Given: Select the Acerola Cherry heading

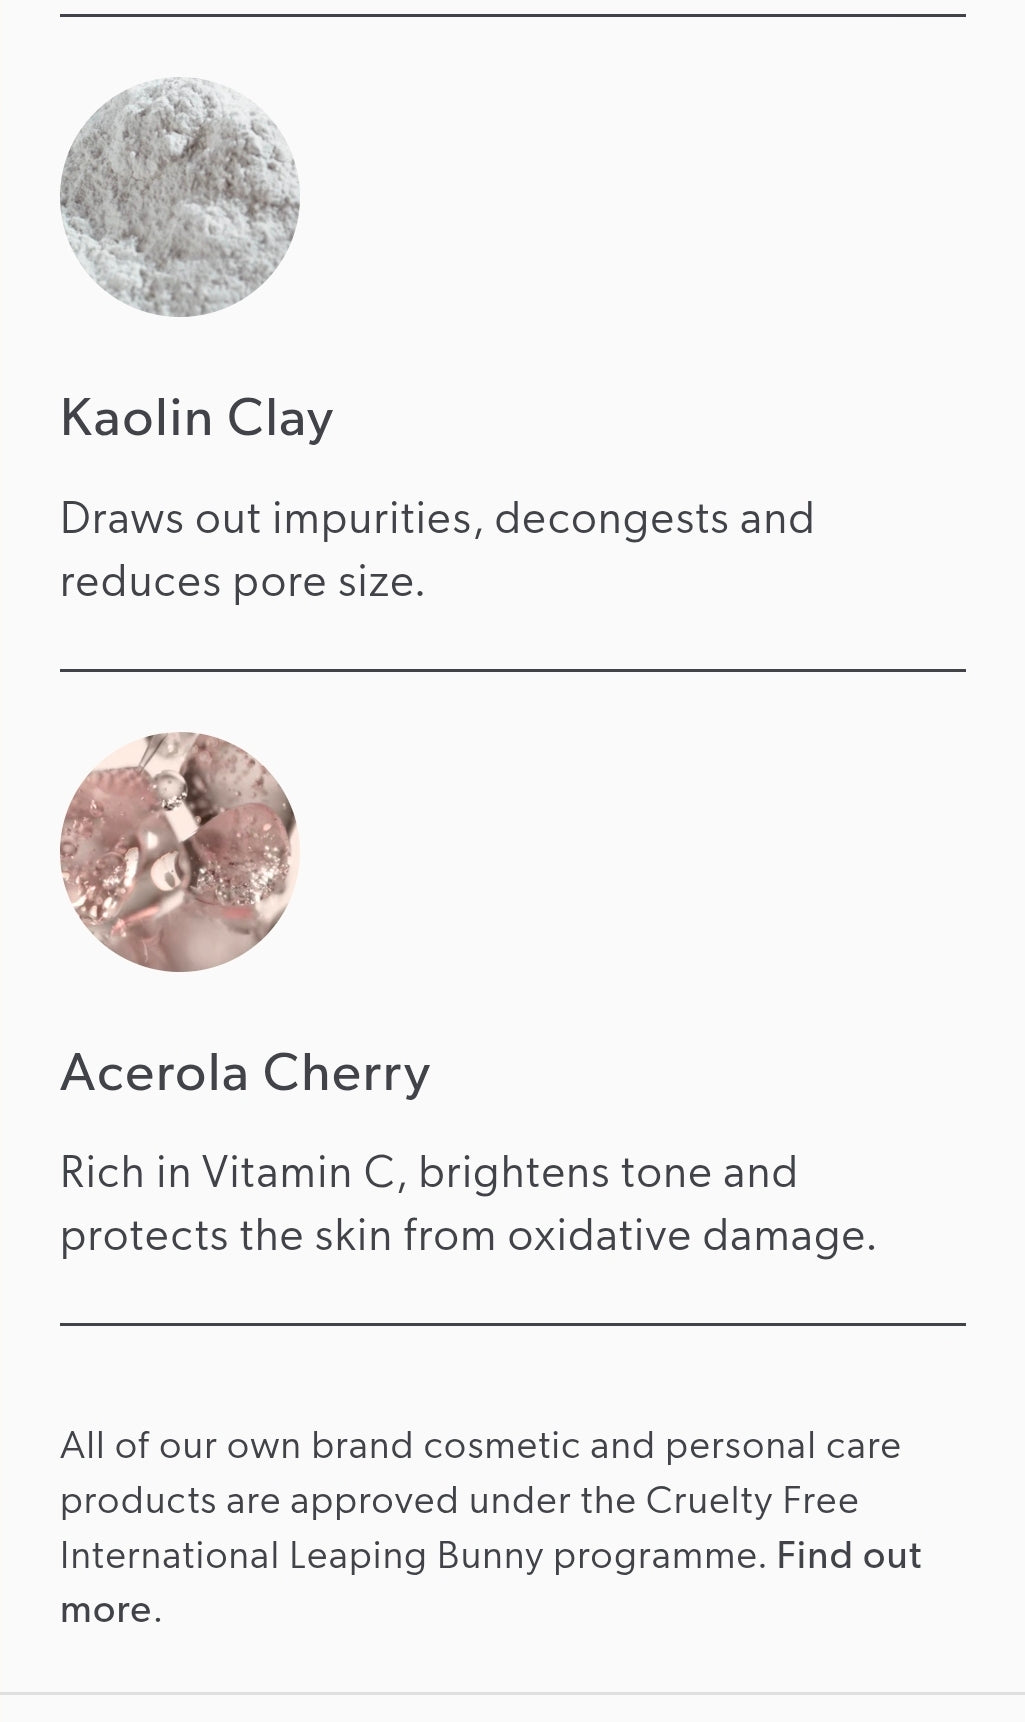Looking at the screenshot, I should (245, 1073).
